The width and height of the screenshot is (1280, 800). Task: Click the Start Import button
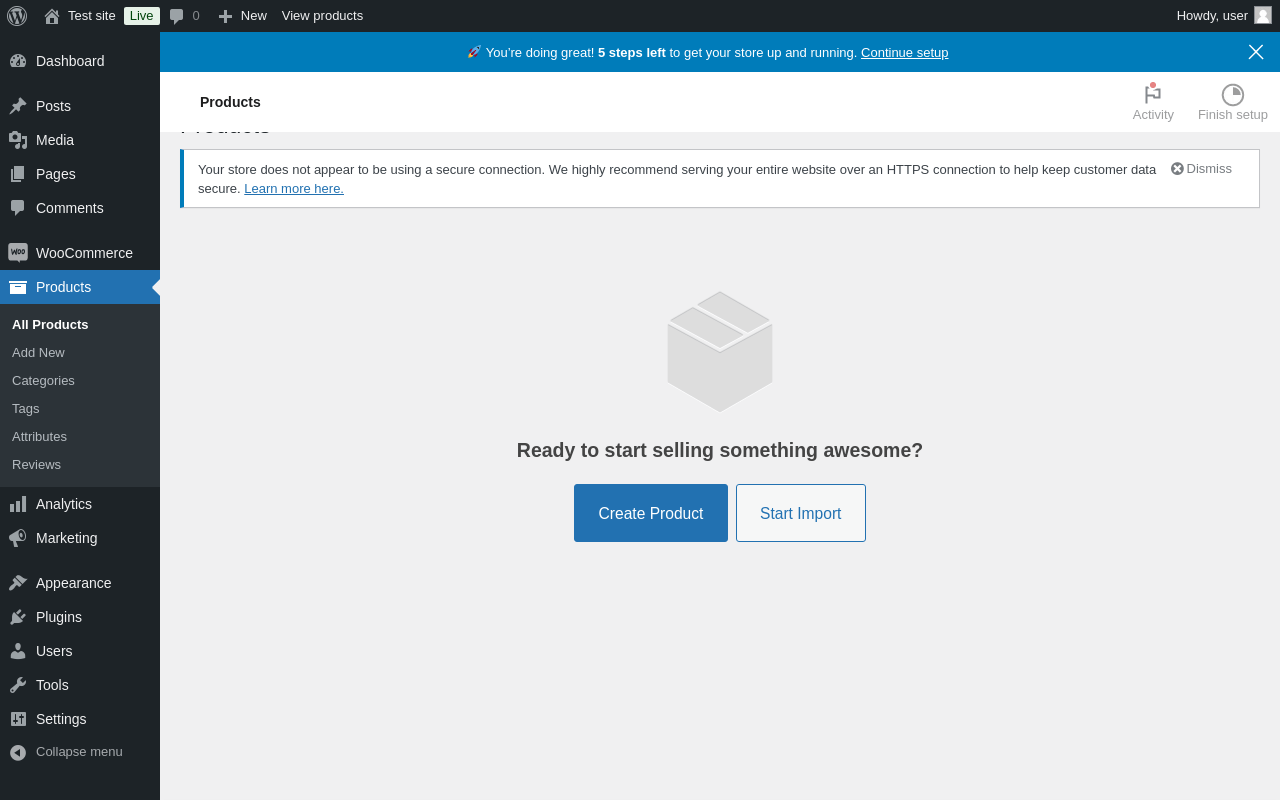(x=801, y=513)
